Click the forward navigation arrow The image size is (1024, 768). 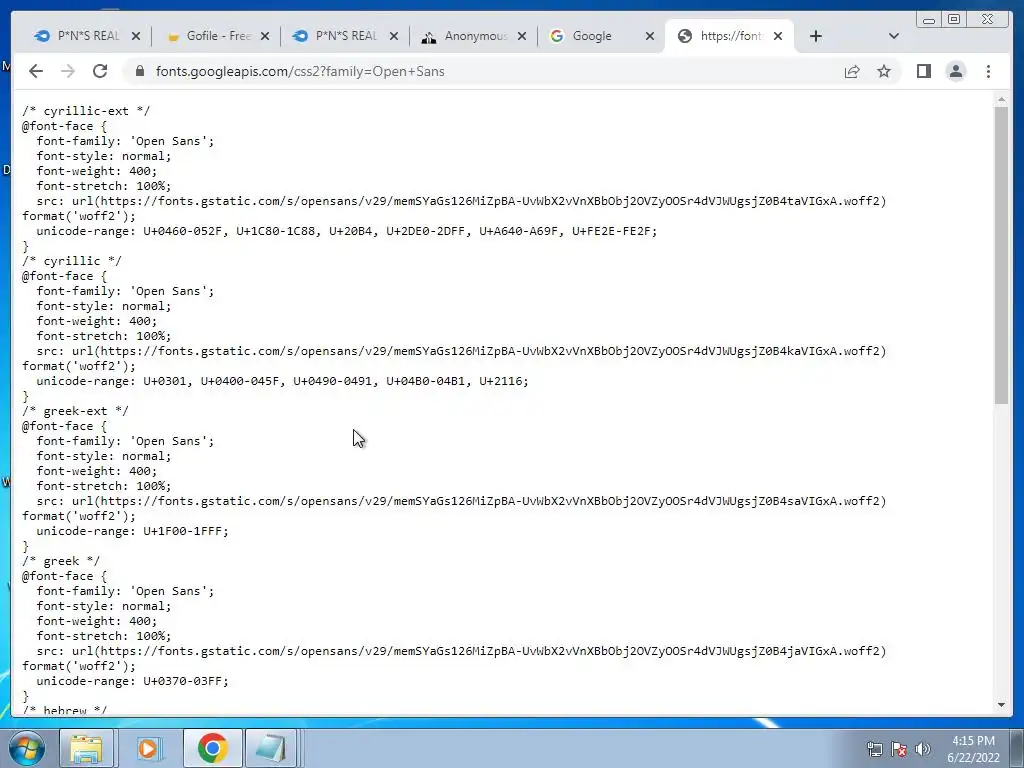point(68,71)
